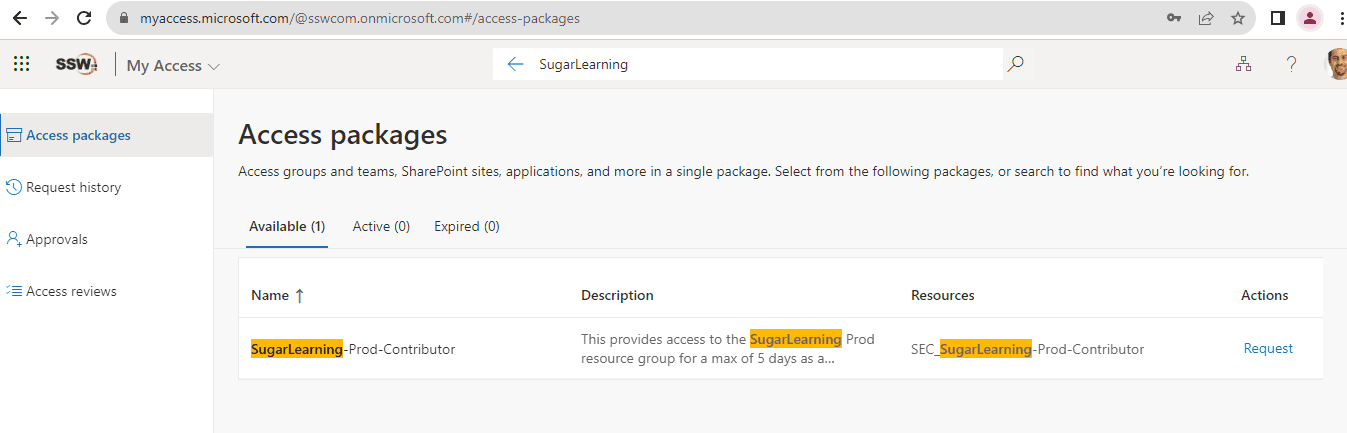Toggle the browser side panel
This screenshot has width=1347, height=433.
(x=1277, y=18)
